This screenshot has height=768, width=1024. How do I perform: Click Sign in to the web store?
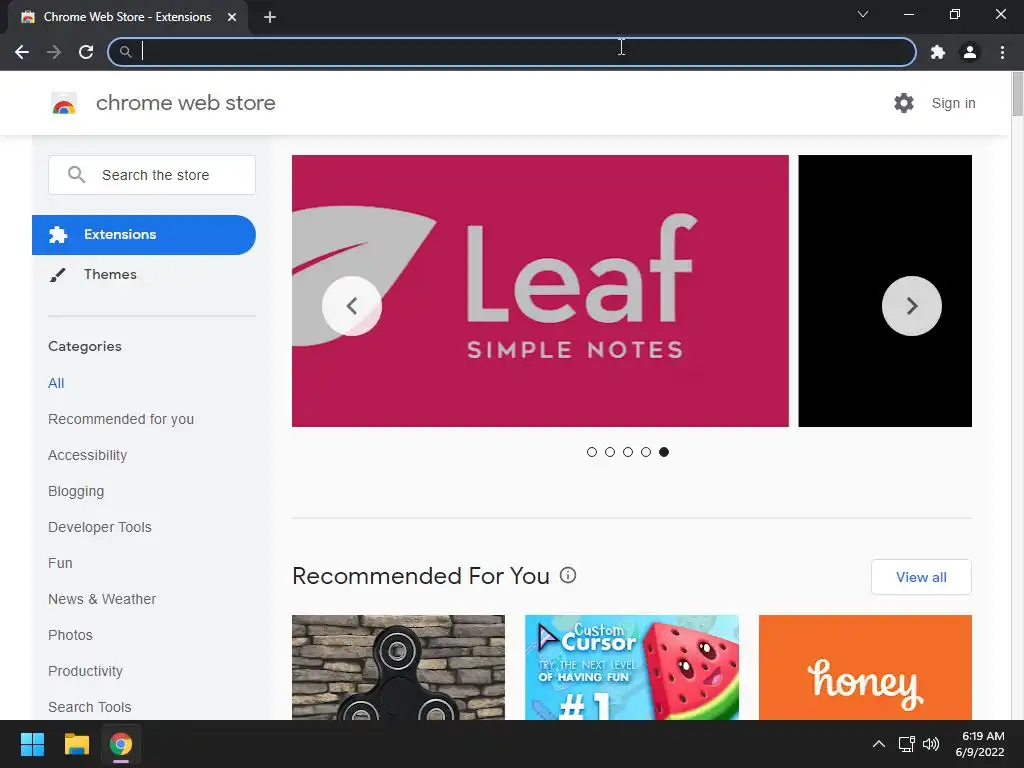point(953,103)
